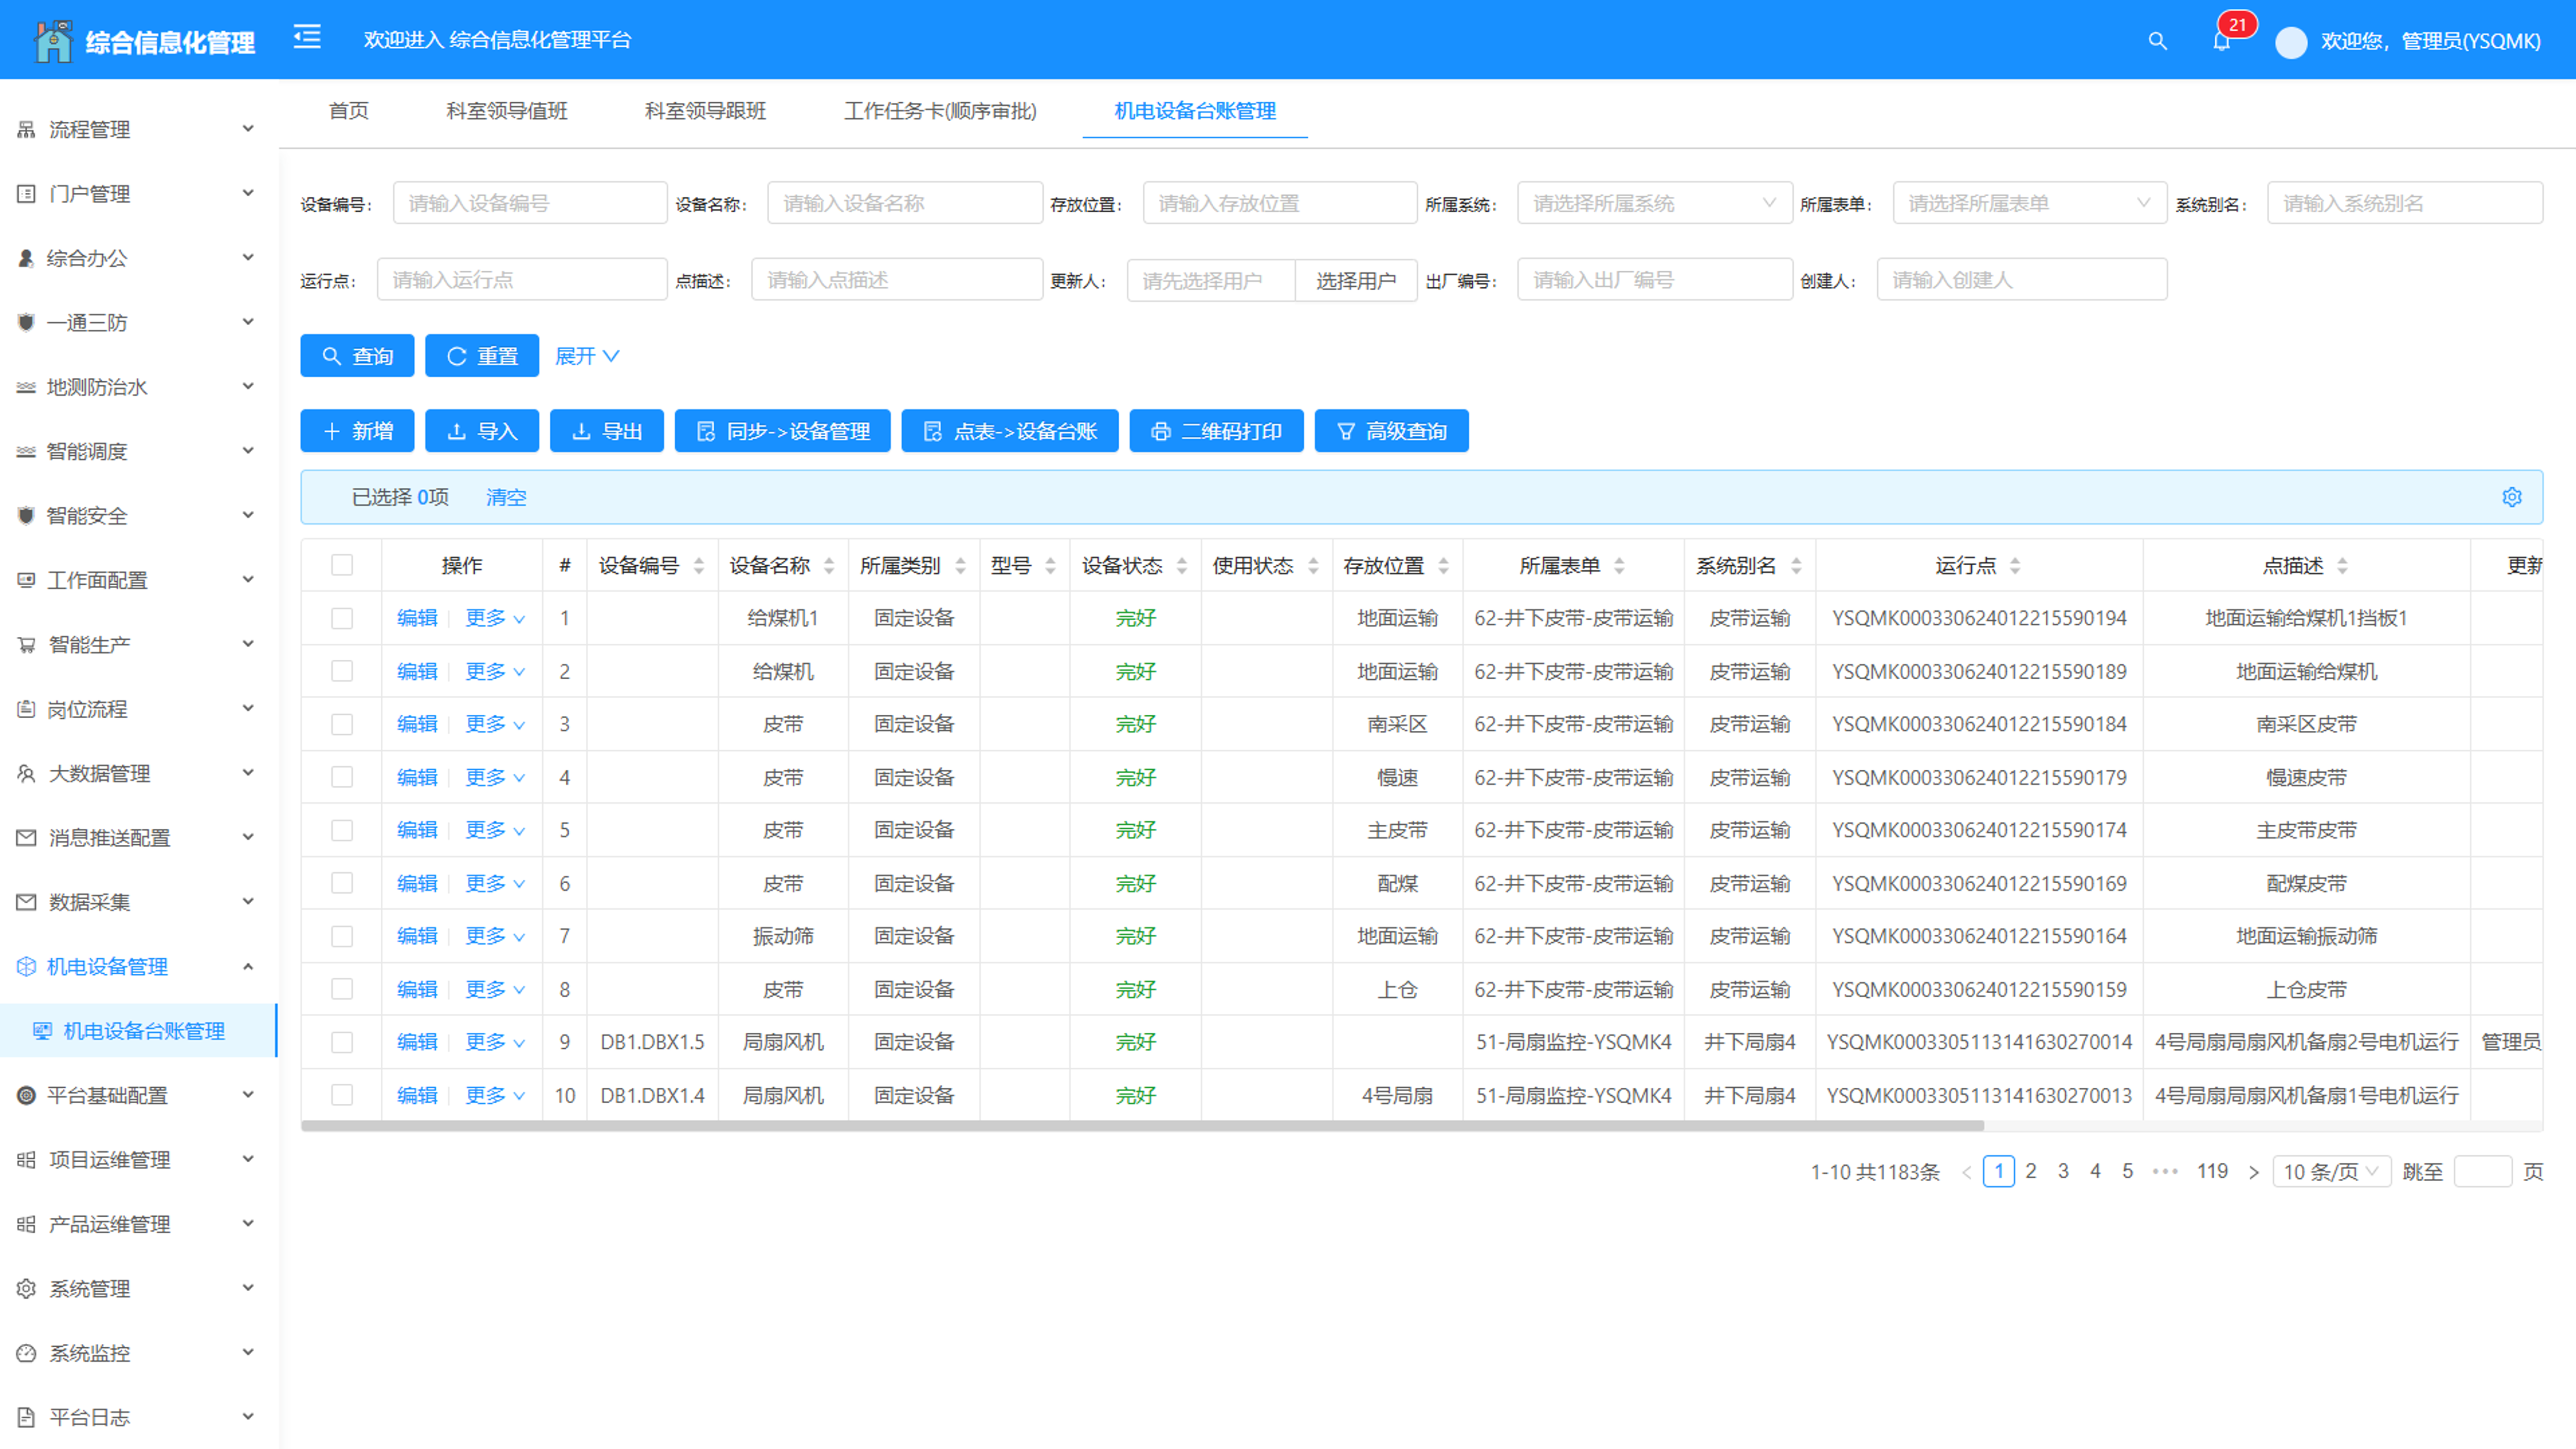Image resolution: width=2576 pixels, height=1449 pixels.
Task: Toggle the select-all header checkbox
Action: (342, 565)
